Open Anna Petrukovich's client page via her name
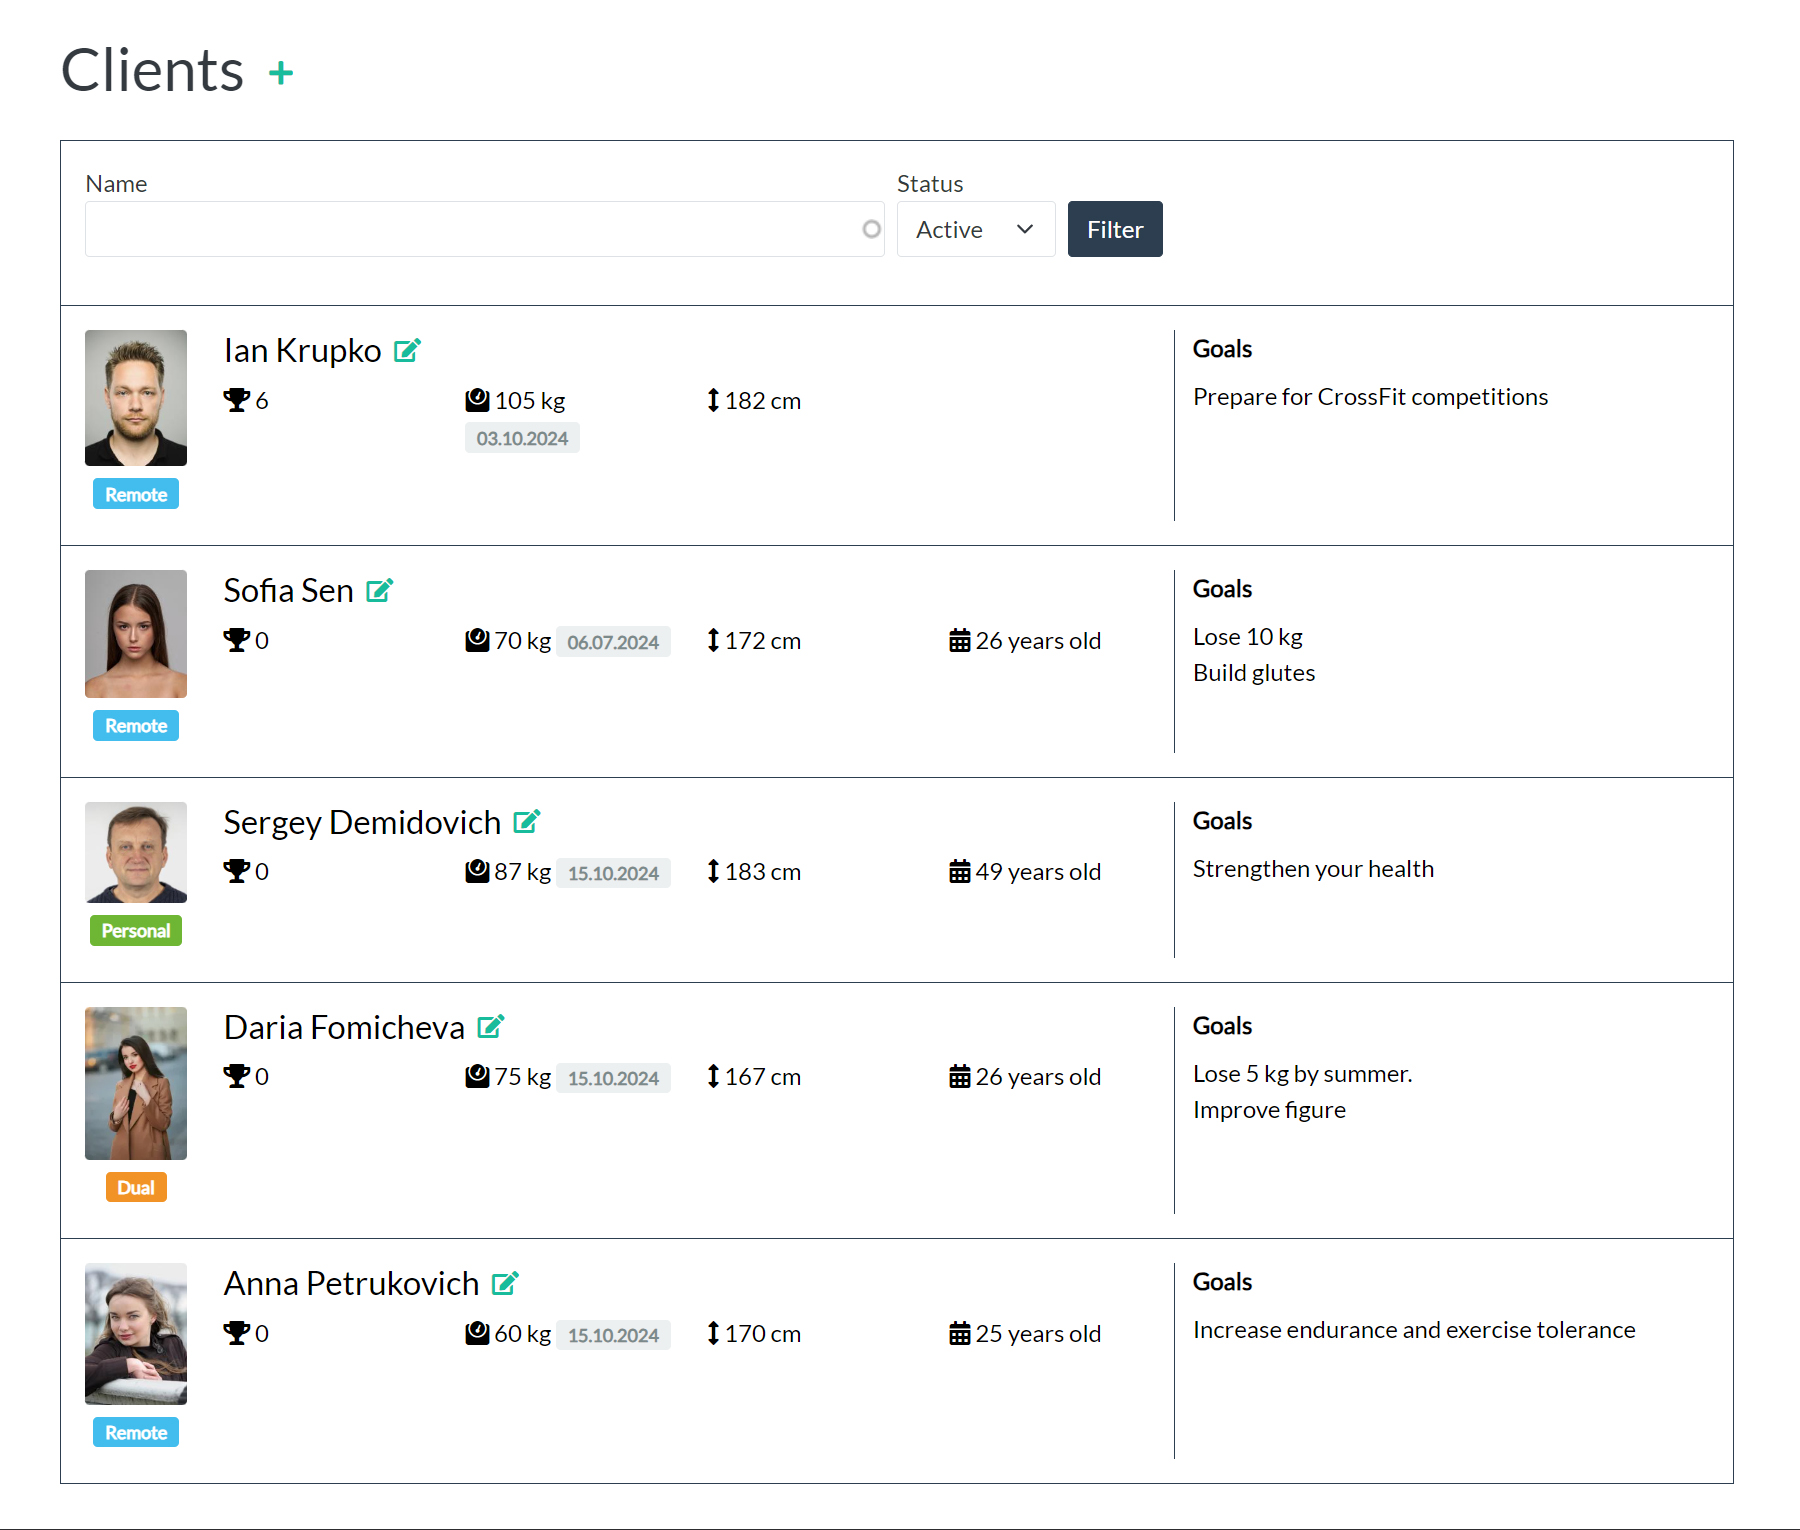Image resolution: width=1800 pixels, height=1530 pixels. 351,1284
